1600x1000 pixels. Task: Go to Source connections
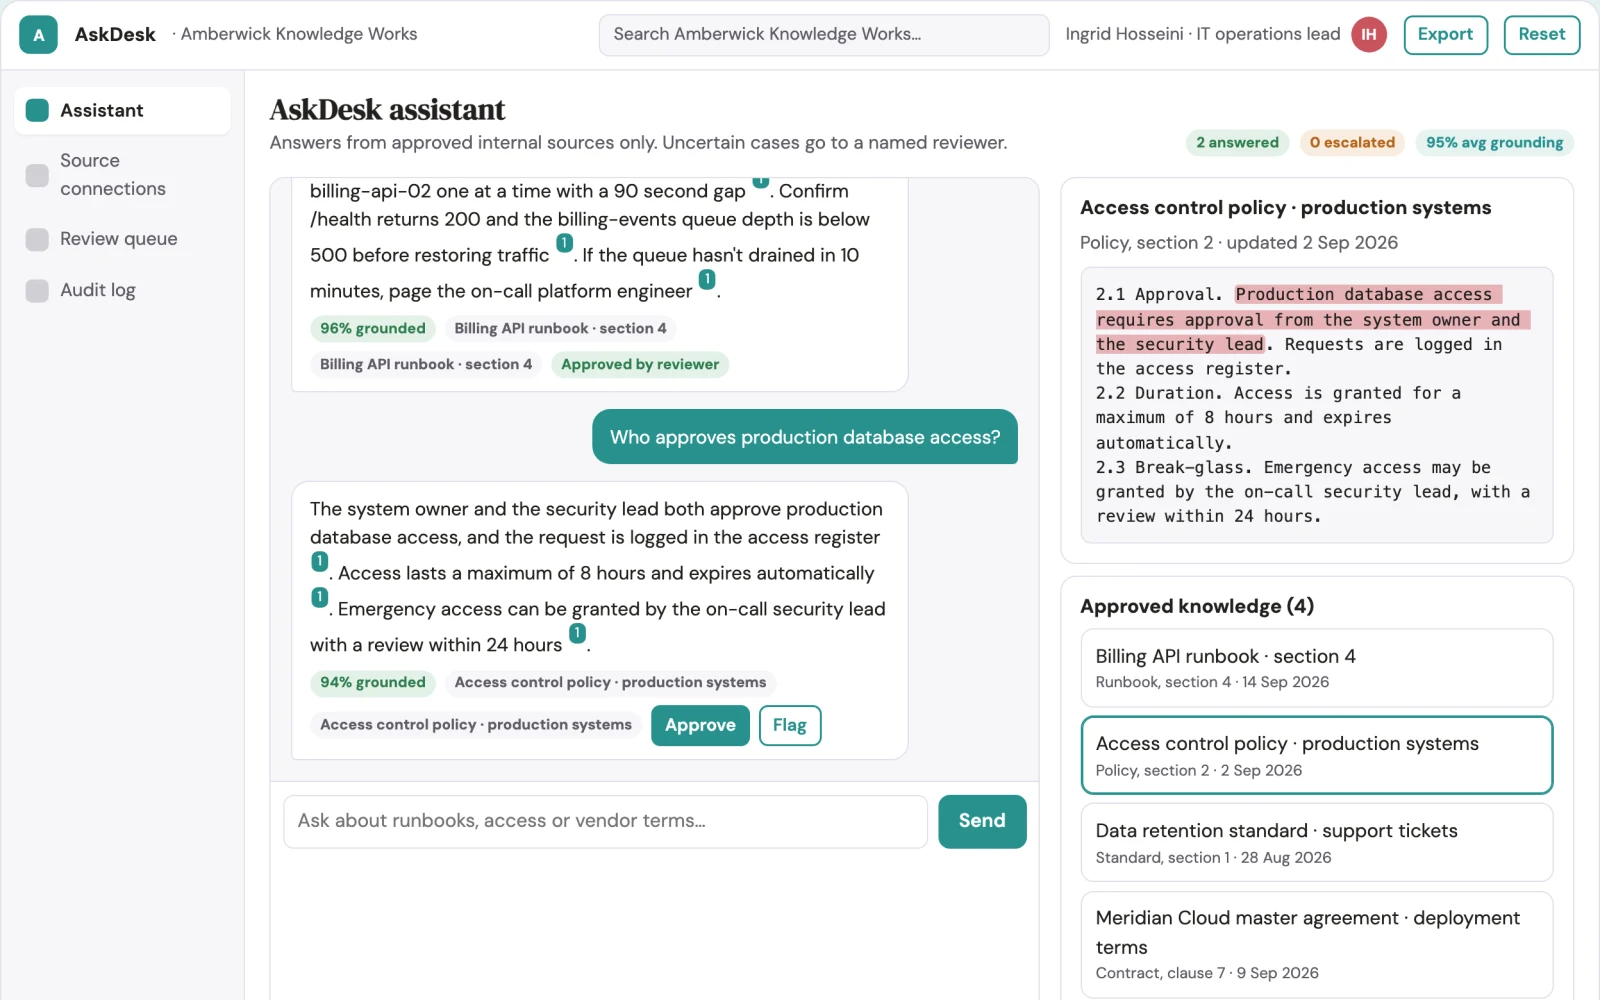122,175
